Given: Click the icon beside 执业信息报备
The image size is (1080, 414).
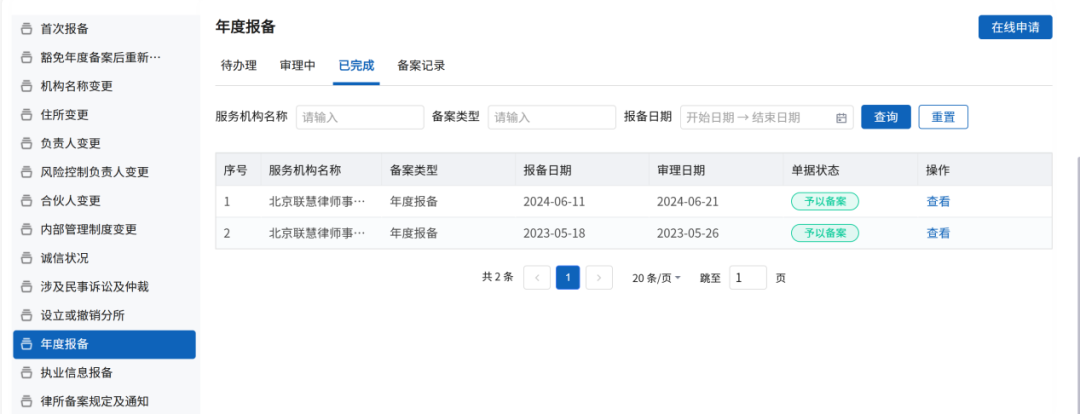Looking at the screenshot, I should coord(27,373).
